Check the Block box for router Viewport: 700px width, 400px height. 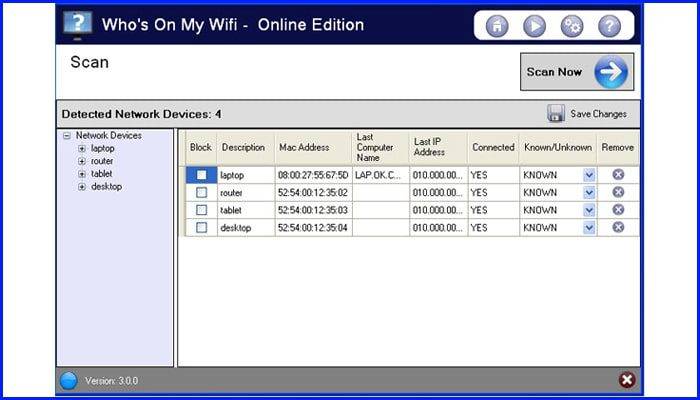coord(202,192)
